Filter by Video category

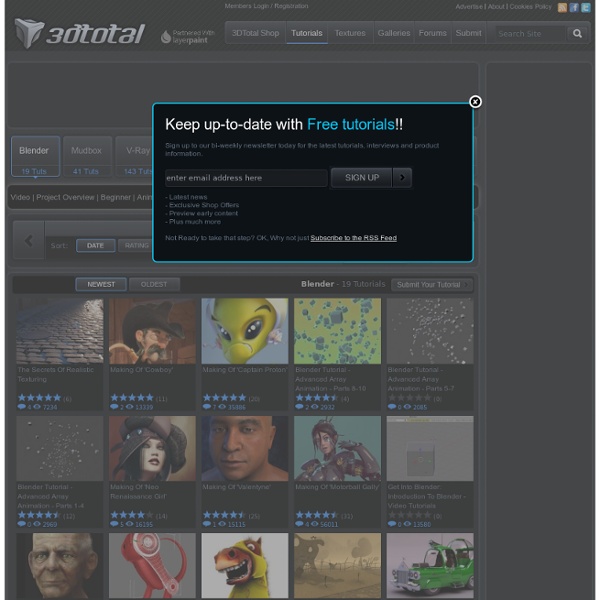point(20,197)
